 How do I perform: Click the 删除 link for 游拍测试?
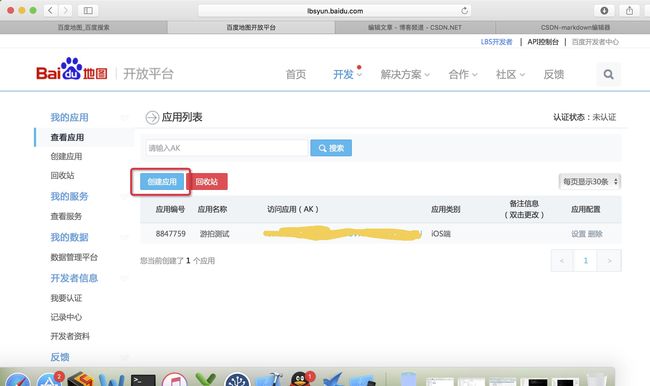pyautogui.click(x=595, y=234)
